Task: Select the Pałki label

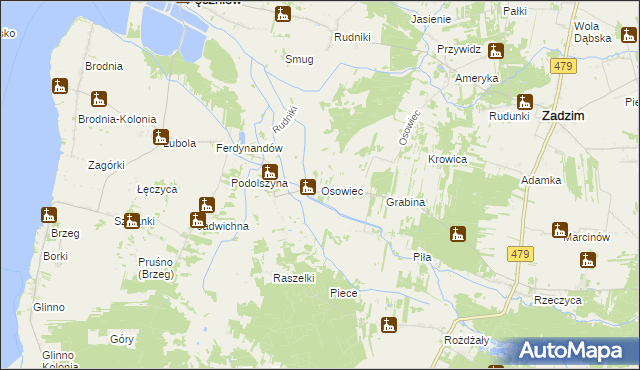Action: click(x=515, y=11)
